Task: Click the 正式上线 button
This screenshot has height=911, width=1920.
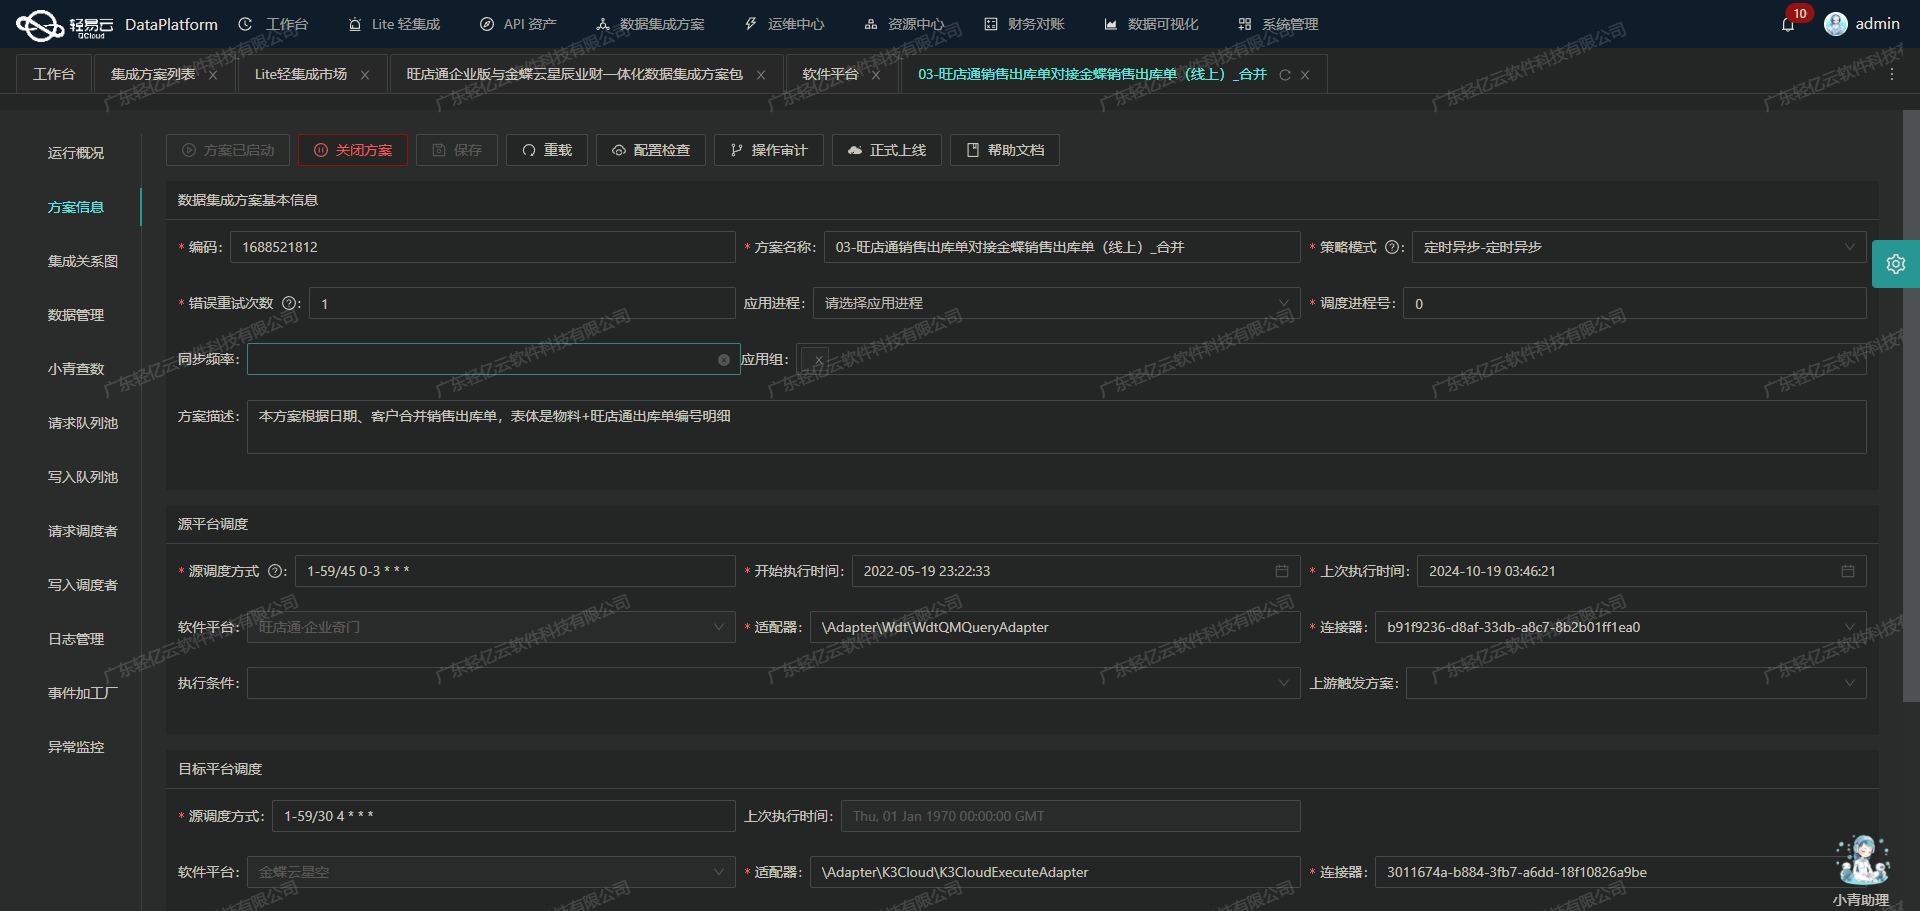Action: pos(887,150)
